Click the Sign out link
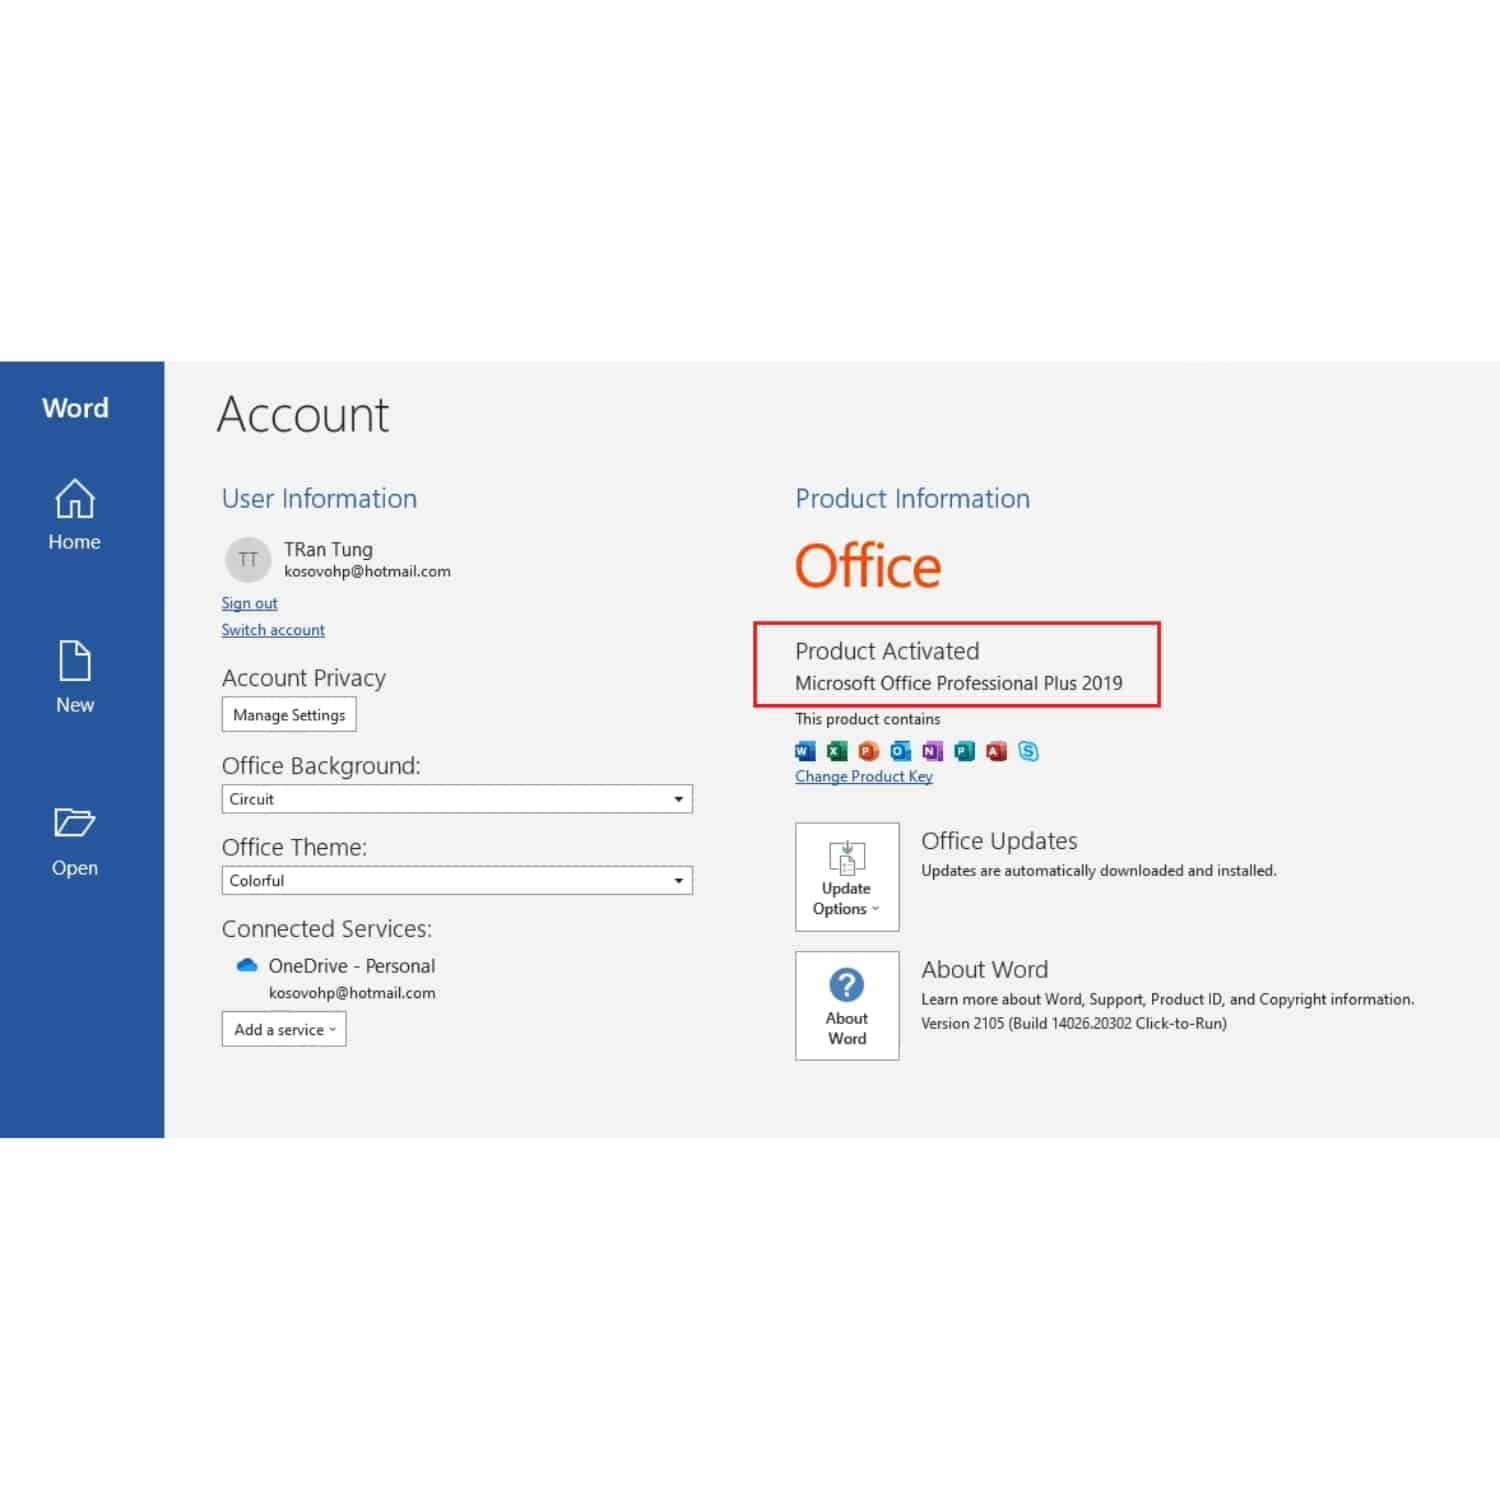 (x=249, y=603)
